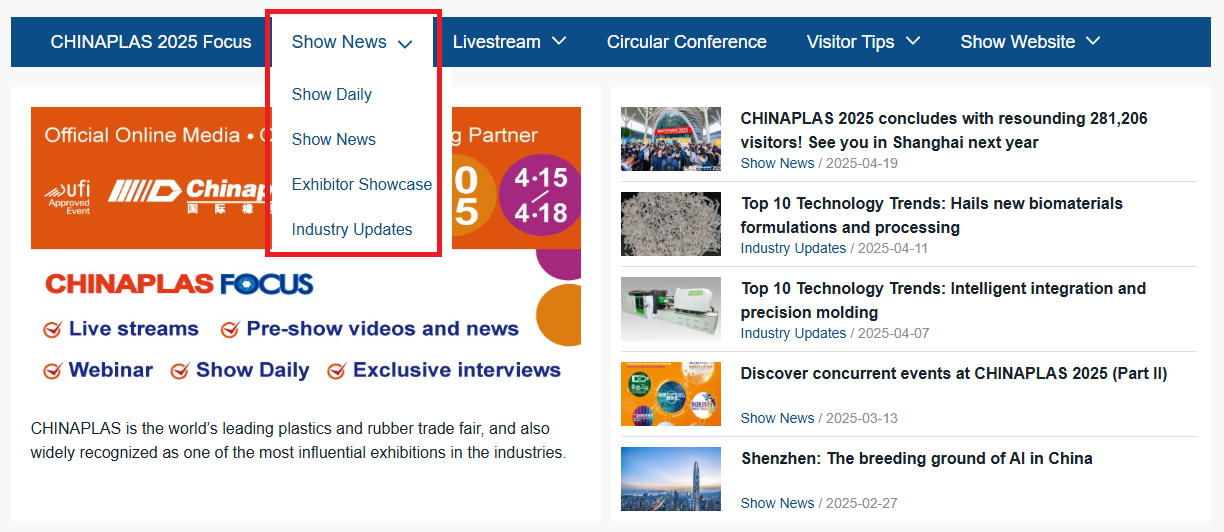Open the concurrent events thumbnail
Image resolution: width=1224 pixels, height=532 pixels.
tap(670, 394)
